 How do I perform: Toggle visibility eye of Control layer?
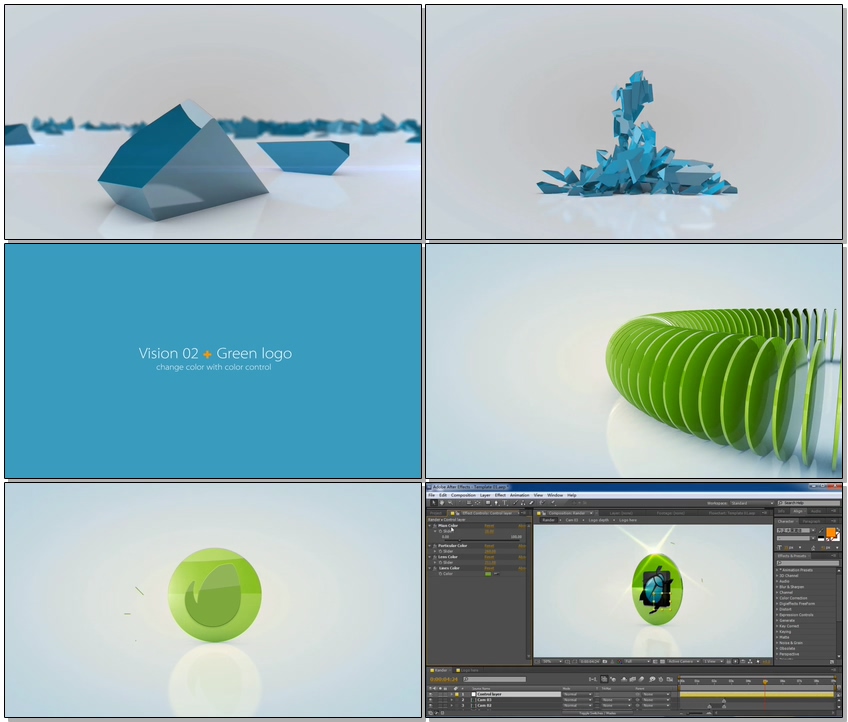(432, 694)
